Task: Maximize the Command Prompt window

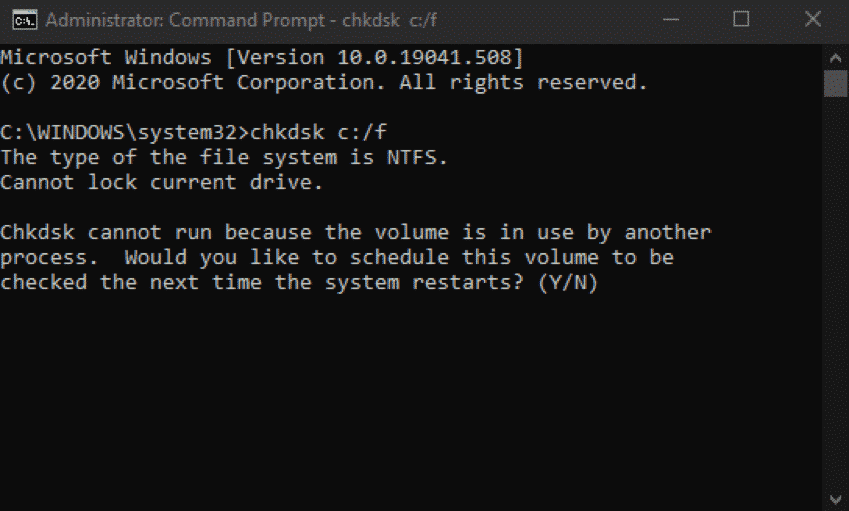Action: (741, 19)
